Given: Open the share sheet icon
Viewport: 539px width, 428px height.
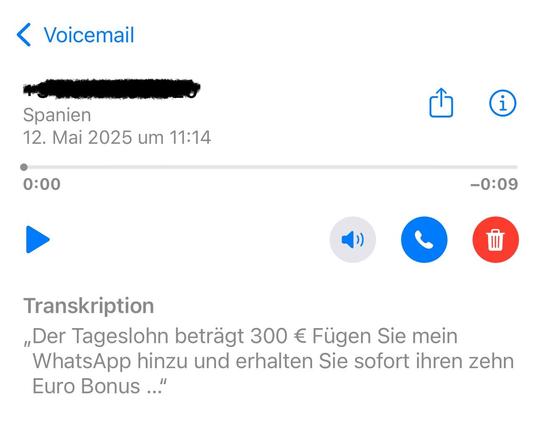Looking at the screenshot, I should 441,103.
